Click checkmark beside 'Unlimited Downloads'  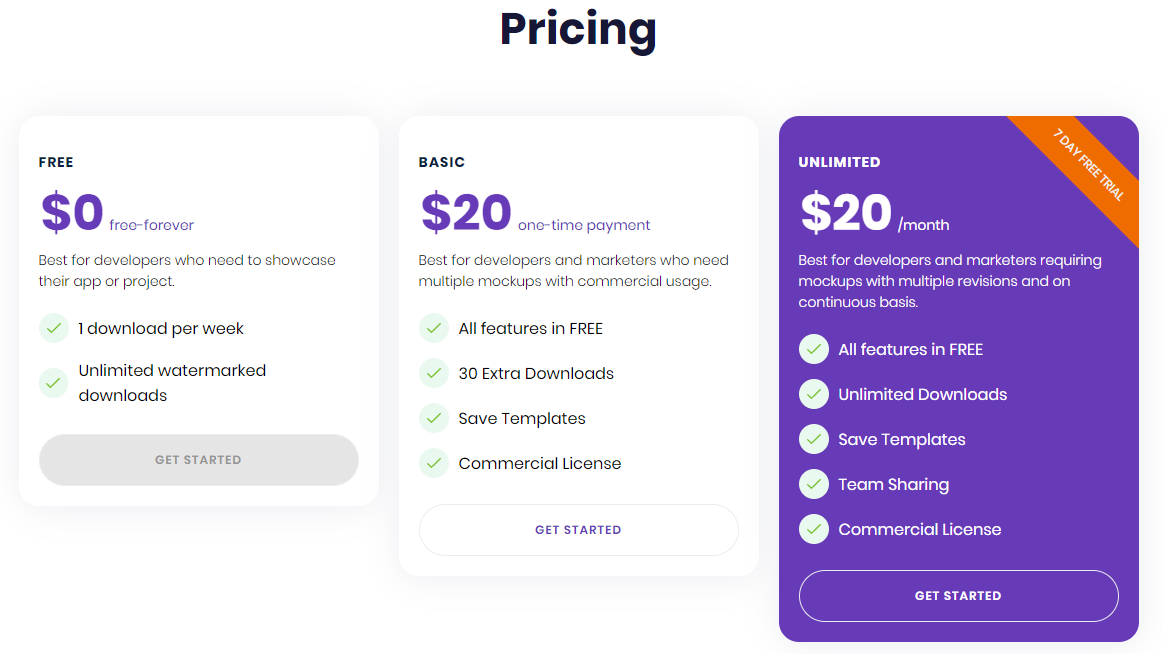[814, 394]
